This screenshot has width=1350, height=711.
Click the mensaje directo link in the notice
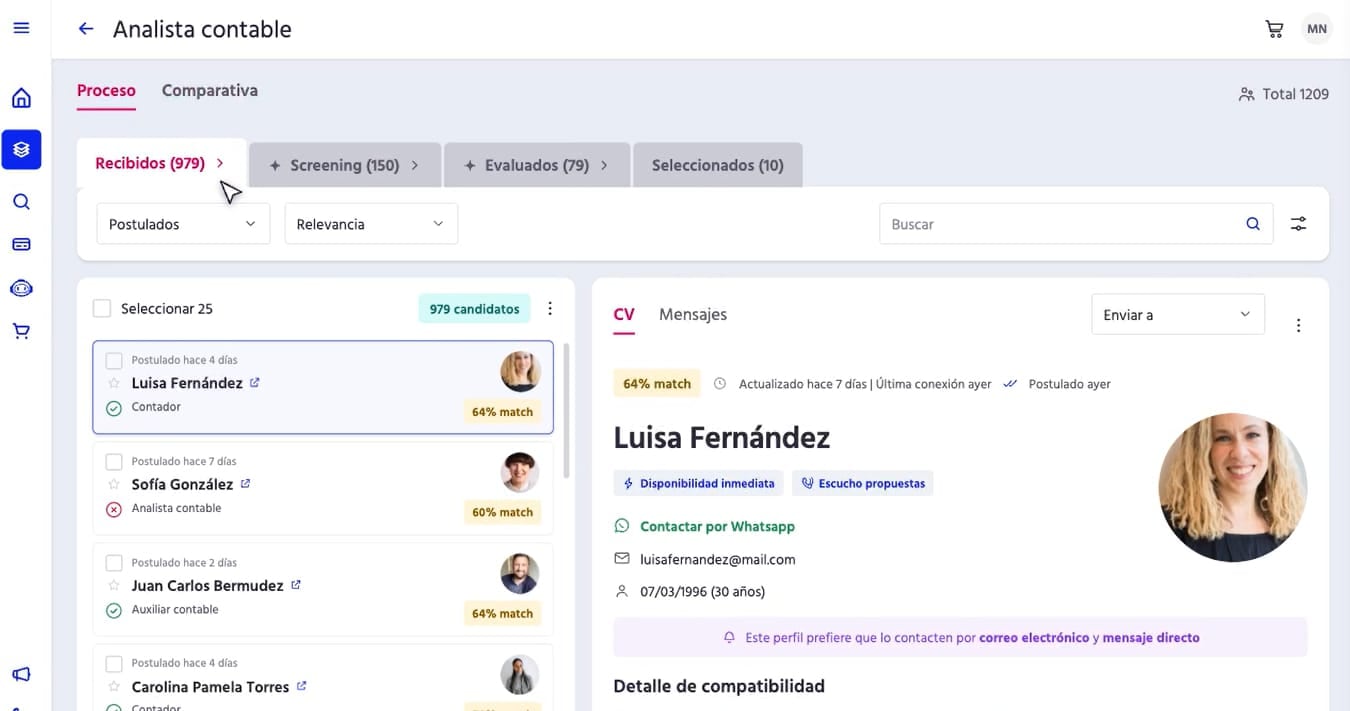click(x=1151, y=637)
